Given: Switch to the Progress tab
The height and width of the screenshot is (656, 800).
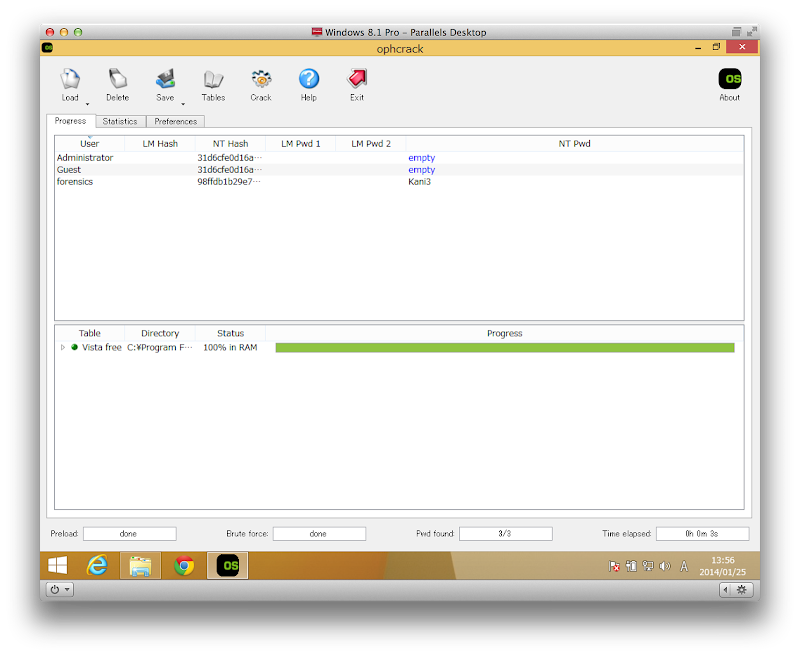Looking at the screenshot, I should (70, 121).
